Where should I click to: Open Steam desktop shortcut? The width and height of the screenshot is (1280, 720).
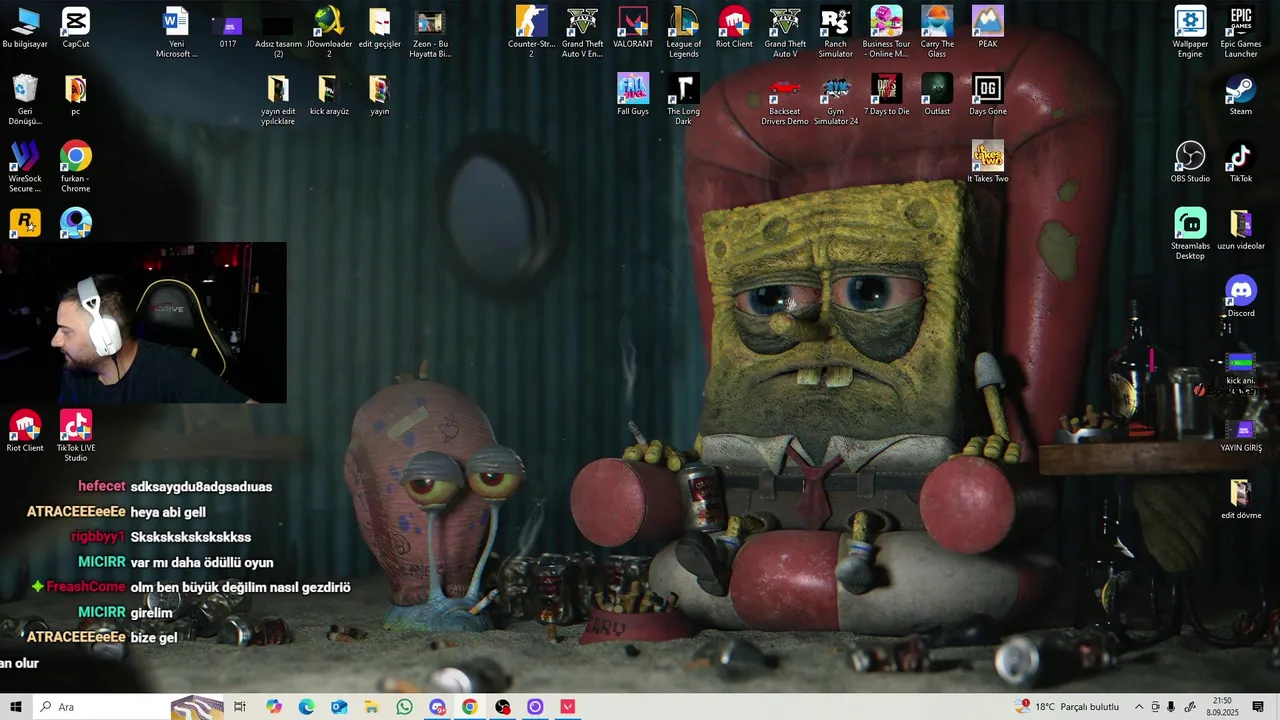click(1241, 95)
